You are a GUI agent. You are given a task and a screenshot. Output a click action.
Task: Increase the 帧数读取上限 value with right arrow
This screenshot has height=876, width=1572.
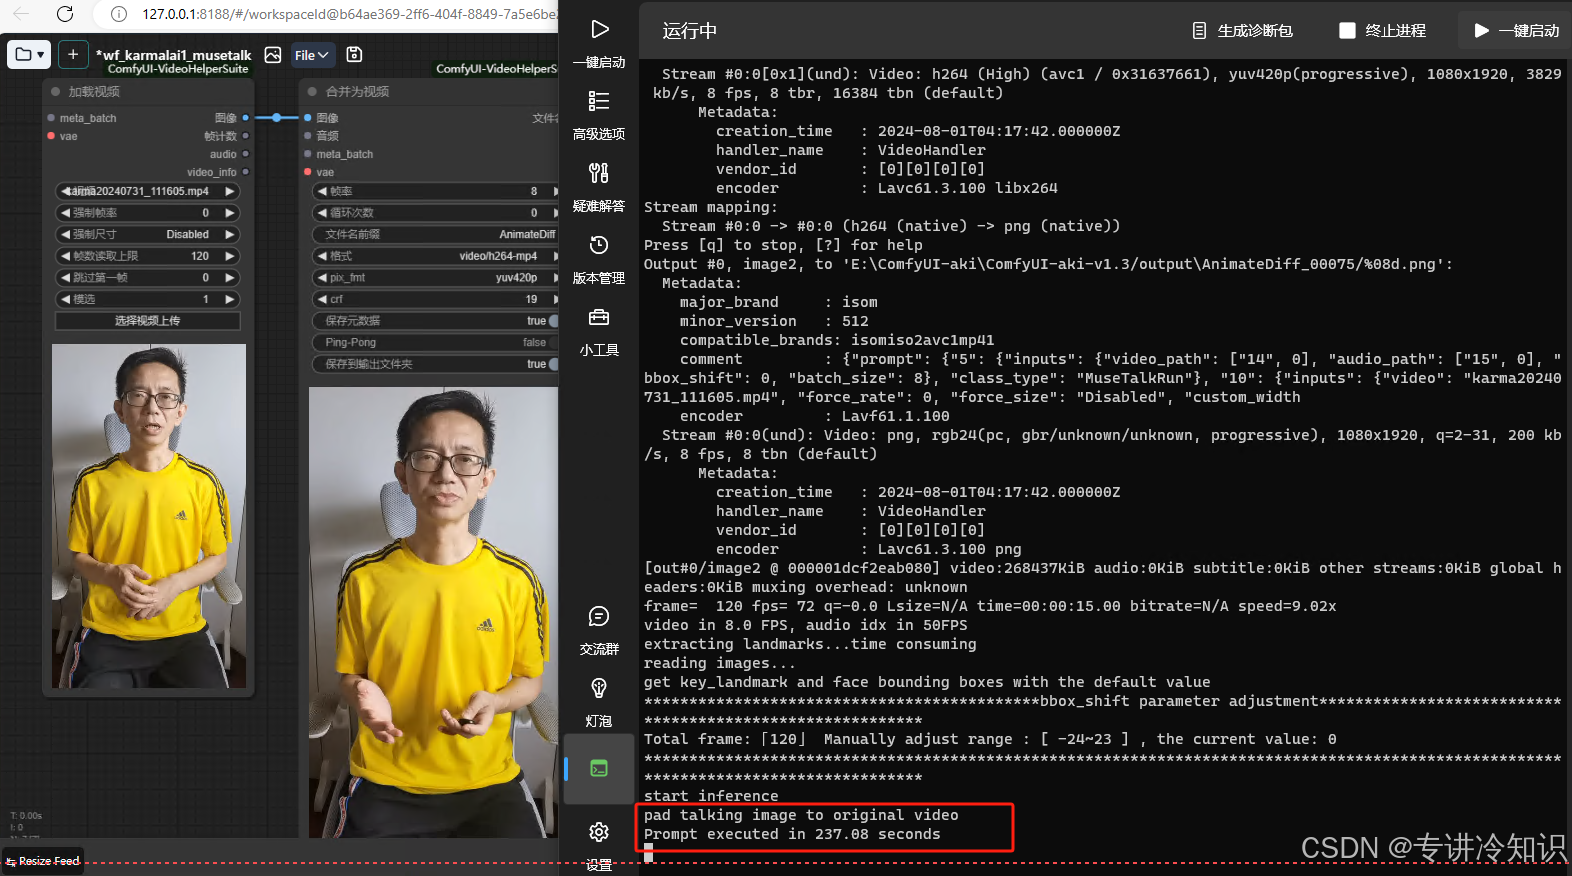pos(230,256)
